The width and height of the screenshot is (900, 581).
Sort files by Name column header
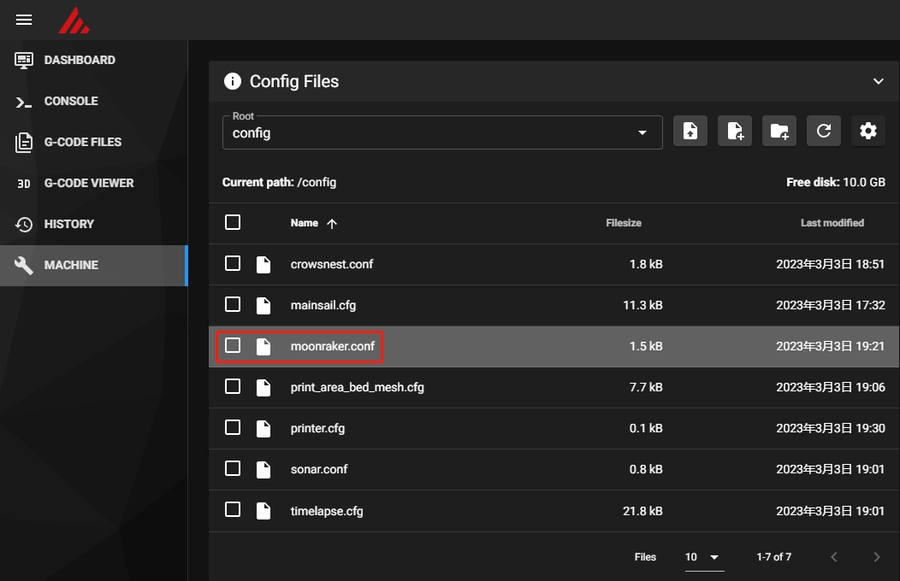click(x=304, y=223)
